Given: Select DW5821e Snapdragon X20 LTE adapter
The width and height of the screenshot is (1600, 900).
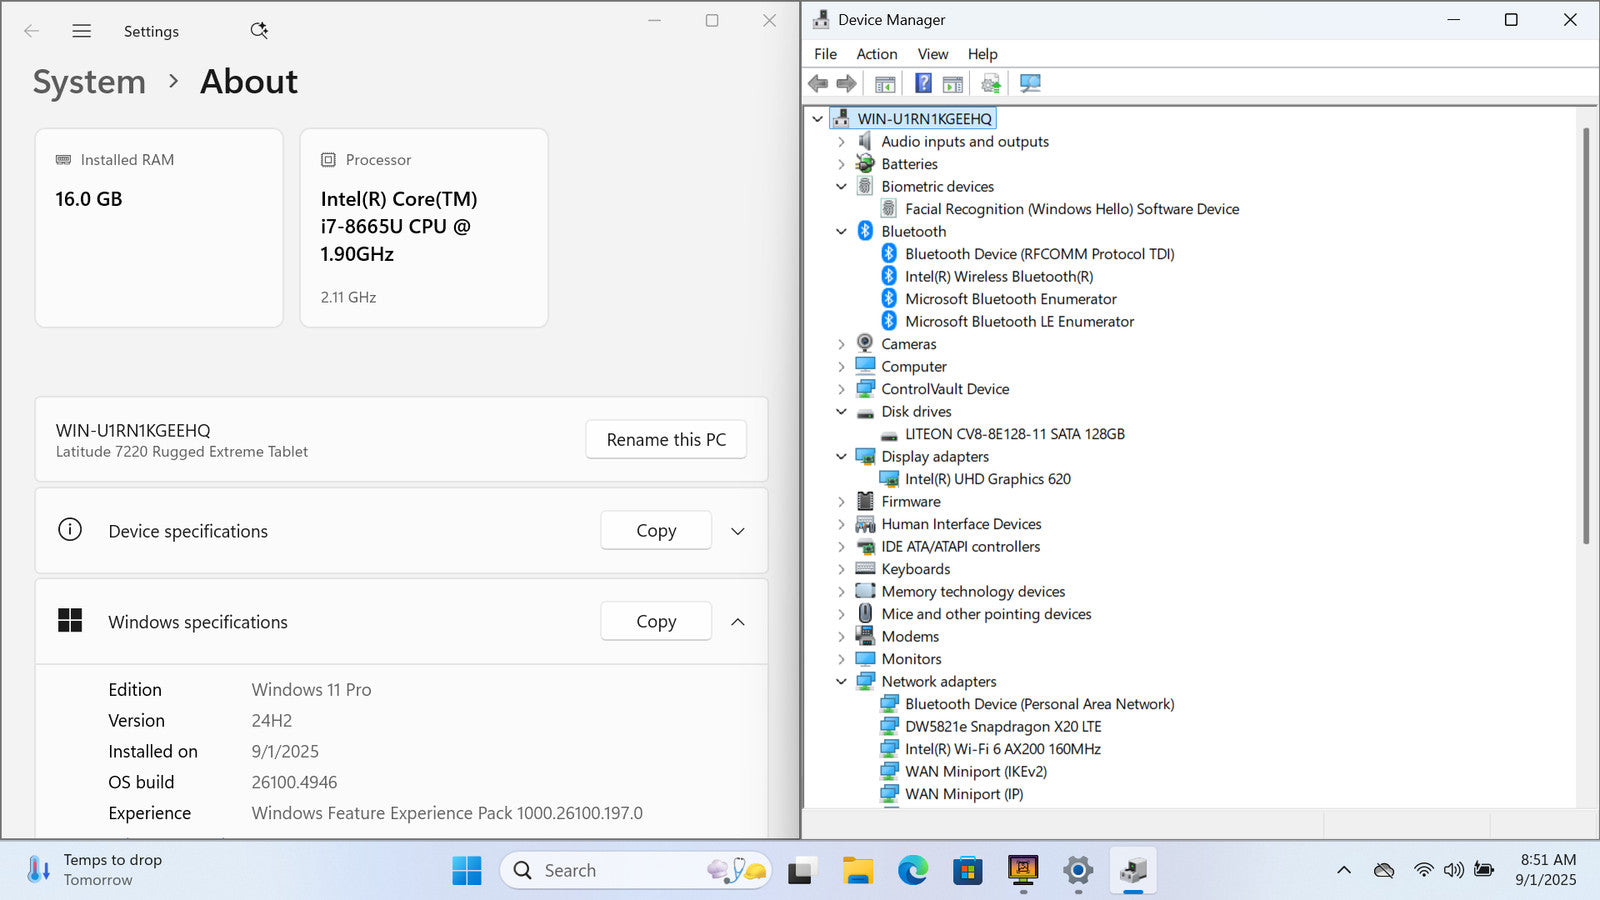Looking at the screenshot, I should (x=1003, y=727).
